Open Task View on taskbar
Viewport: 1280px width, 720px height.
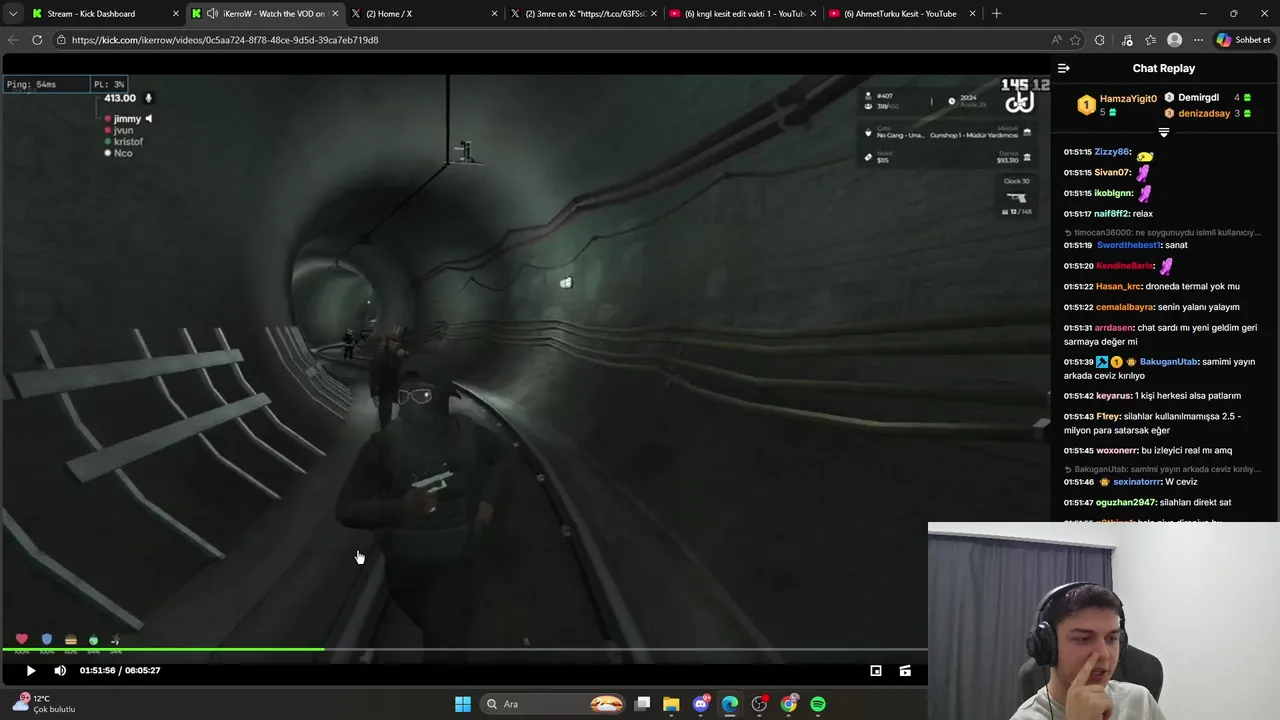[643, 704]
